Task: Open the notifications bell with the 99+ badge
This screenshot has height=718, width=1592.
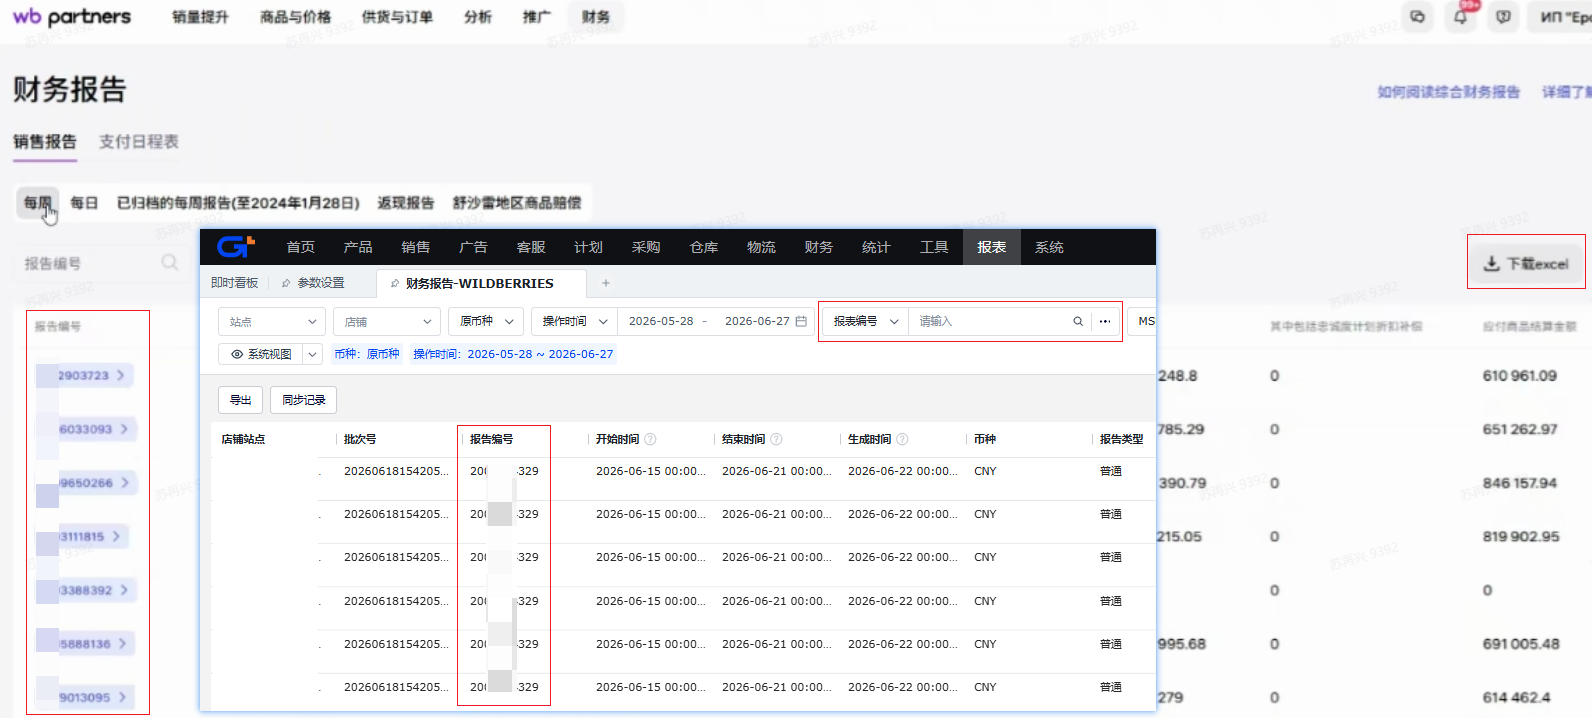Action: tap(1461, 17)
